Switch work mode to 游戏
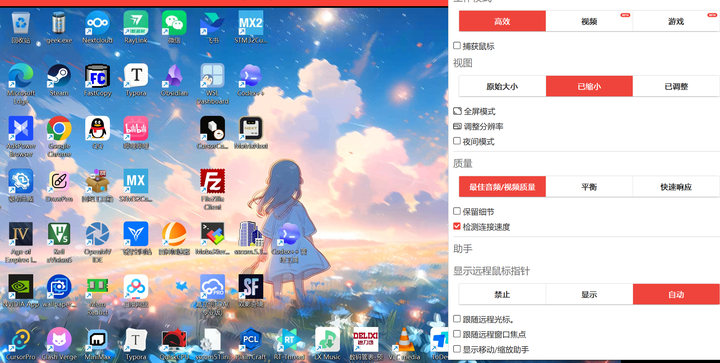The width and height of the screenshot is (720, 363). click(676, 21)
